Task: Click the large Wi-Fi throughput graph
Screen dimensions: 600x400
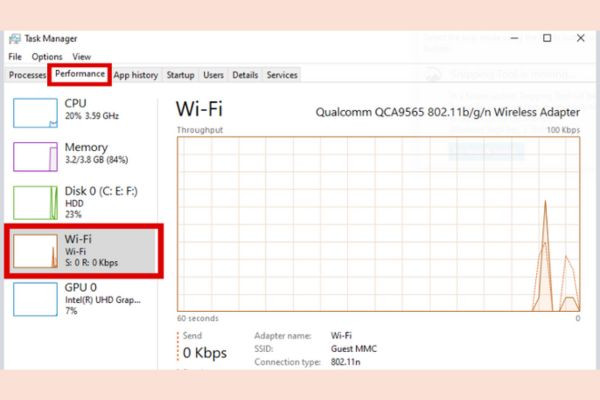Action: (378, 224)
